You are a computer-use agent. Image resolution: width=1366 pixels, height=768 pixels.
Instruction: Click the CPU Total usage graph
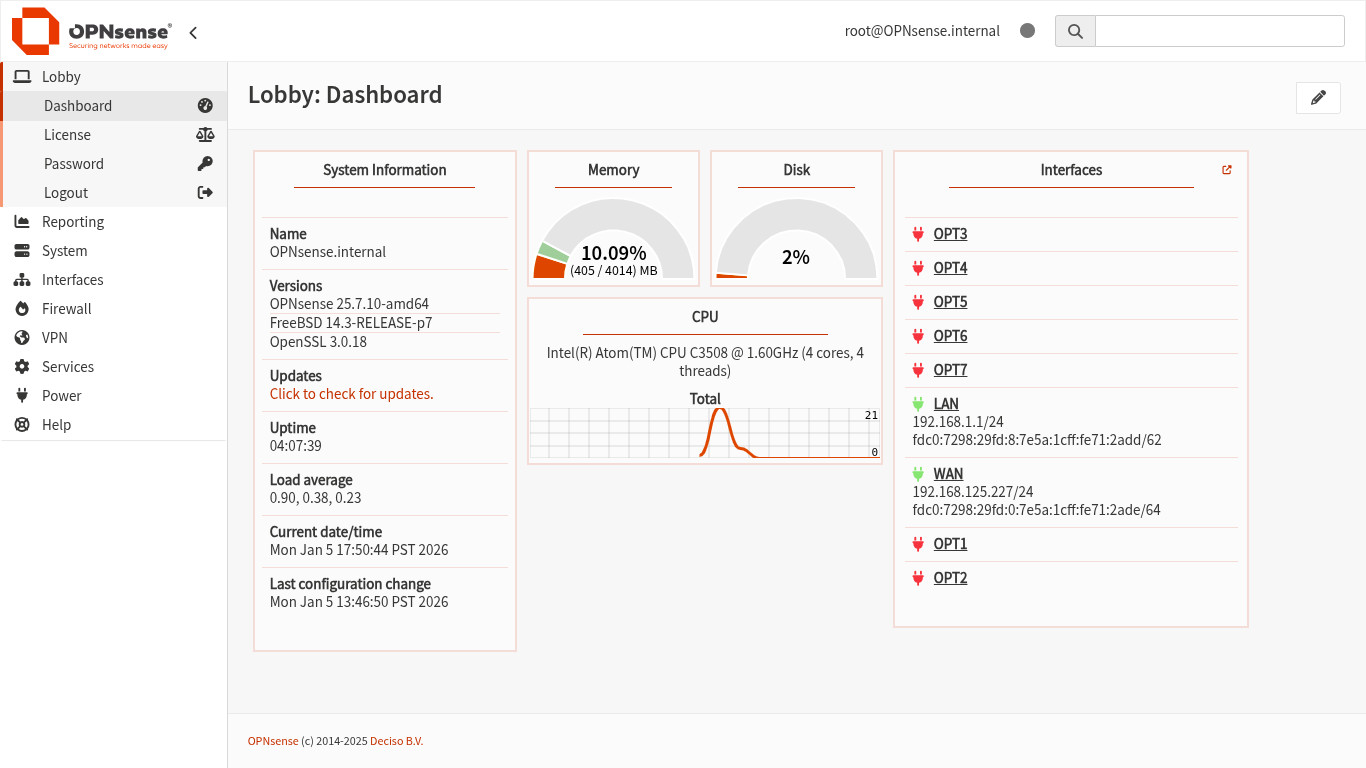pyautogui.click(x=705, y=433)
